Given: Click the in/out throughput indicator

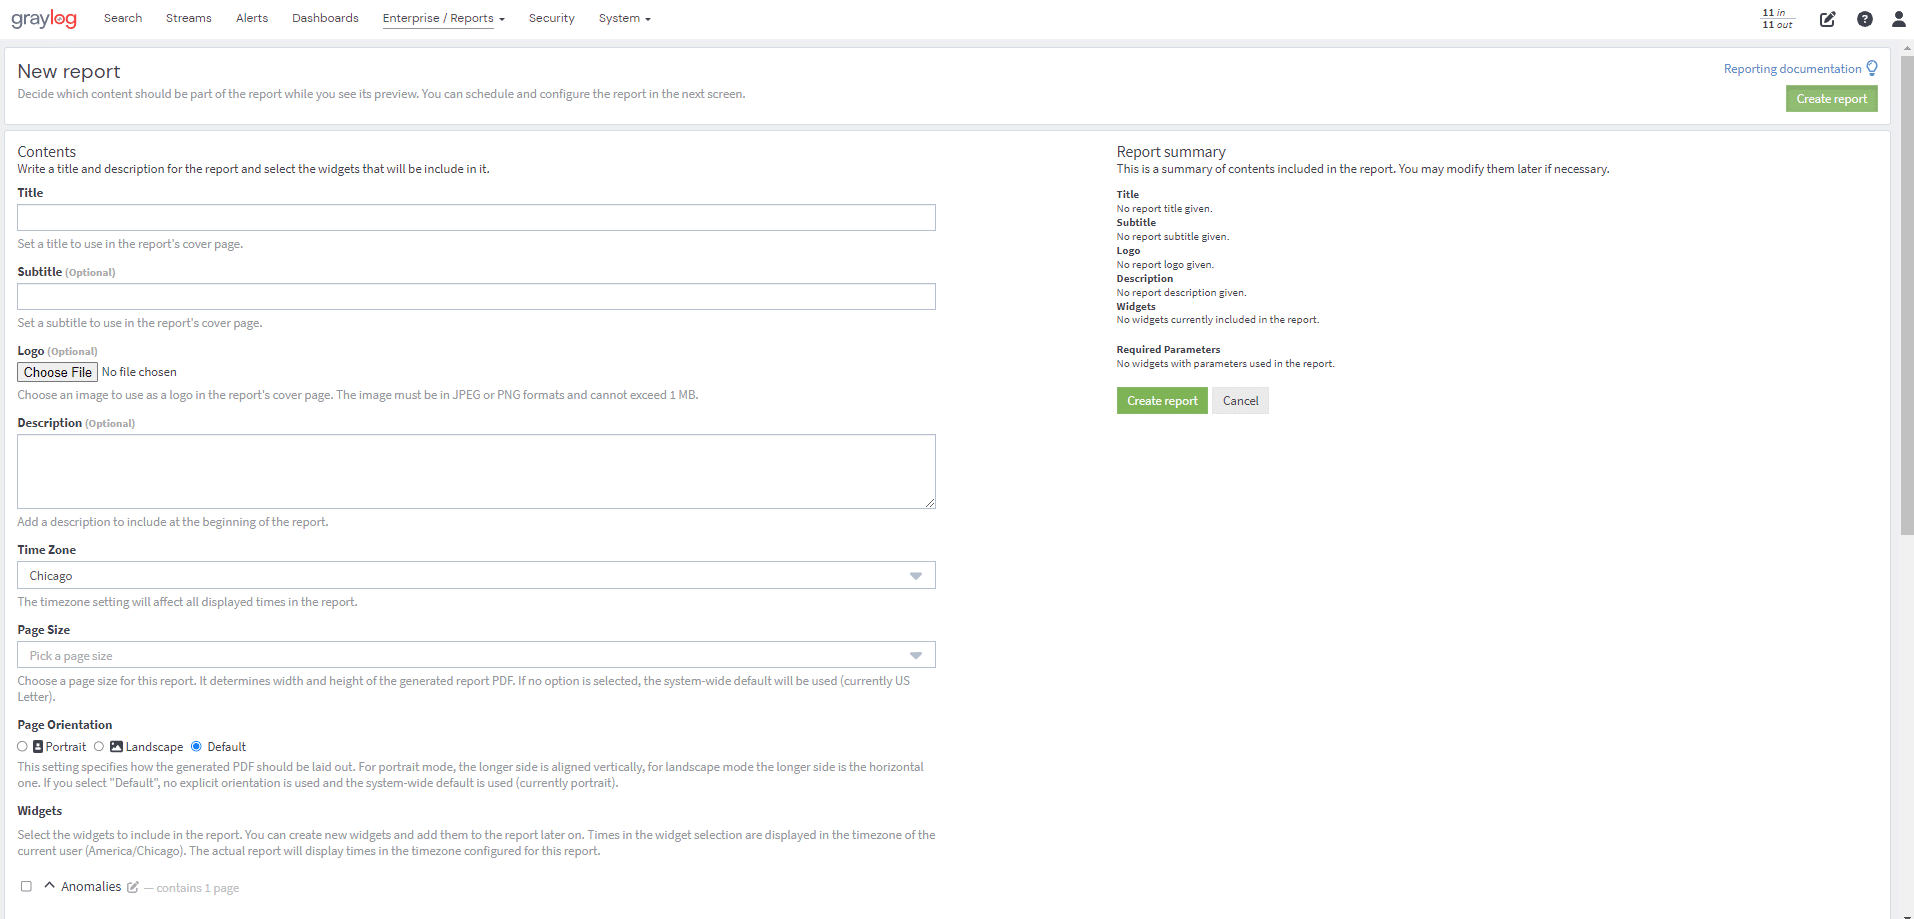Looking at the screenshot, I should tap(1777, 19).
